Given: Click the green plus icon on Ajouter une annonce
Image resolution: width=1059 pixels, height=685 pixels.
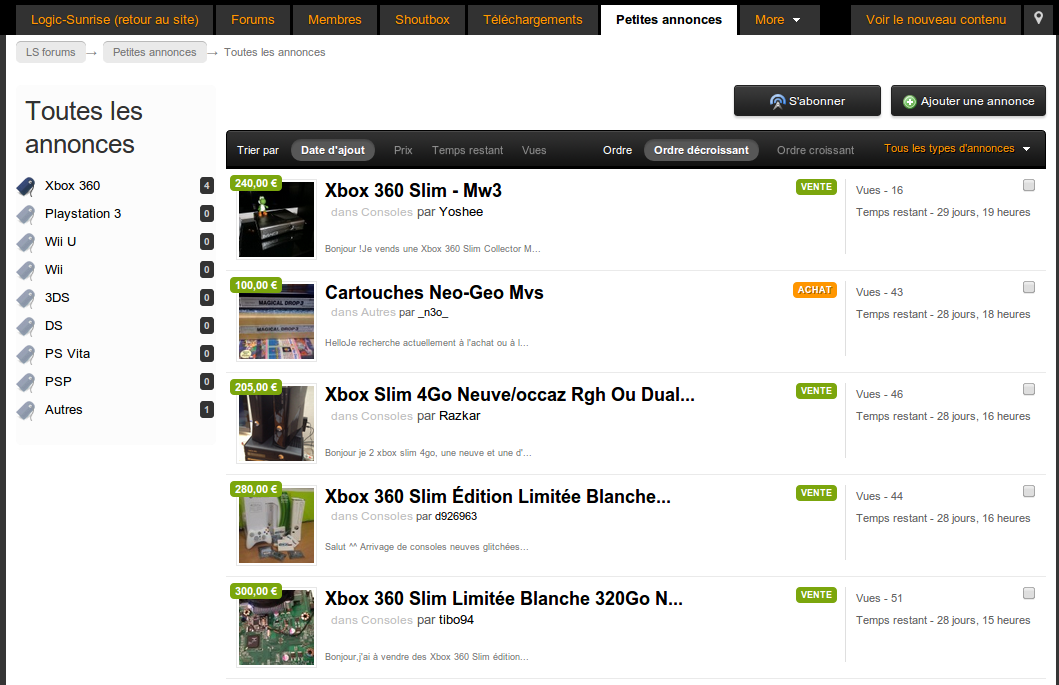Looking at the screenshot, I should pos(910,102).
